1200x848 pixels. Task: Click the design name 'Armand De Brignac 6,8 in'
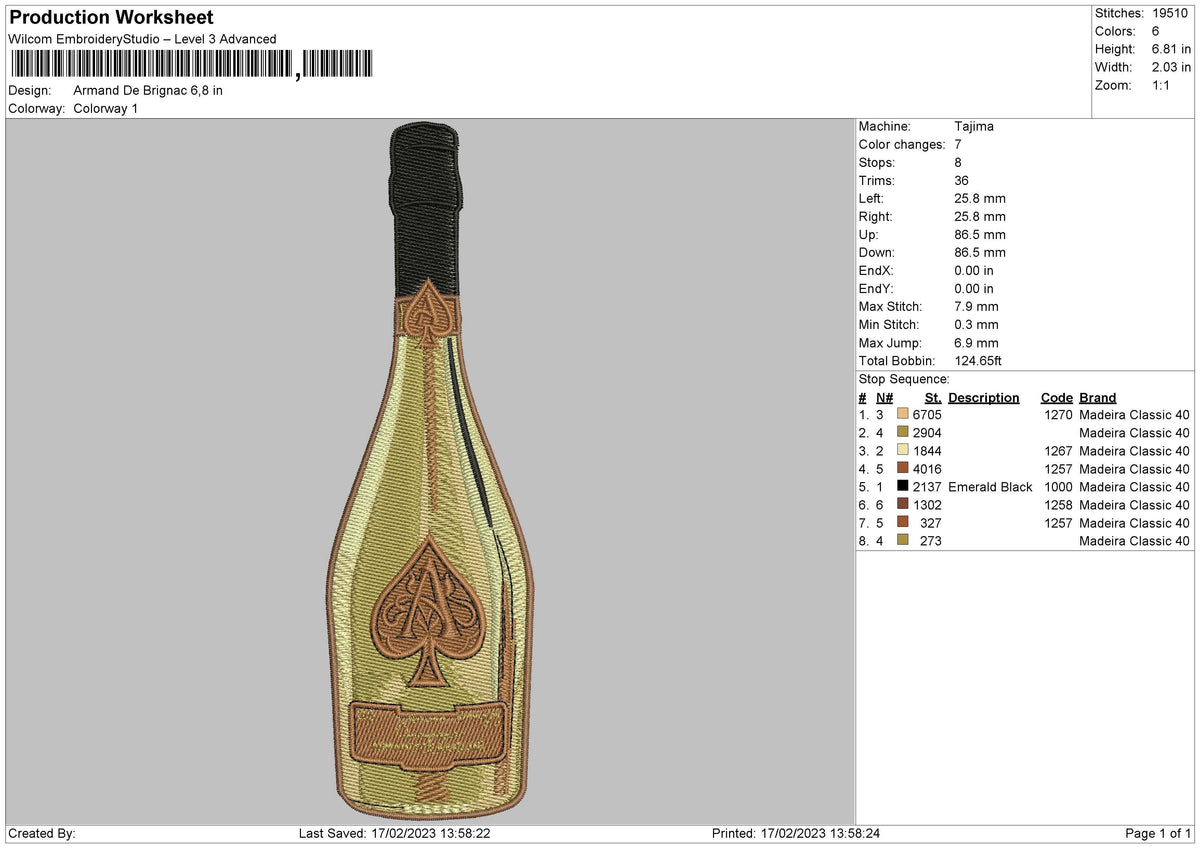coord(148,91)
